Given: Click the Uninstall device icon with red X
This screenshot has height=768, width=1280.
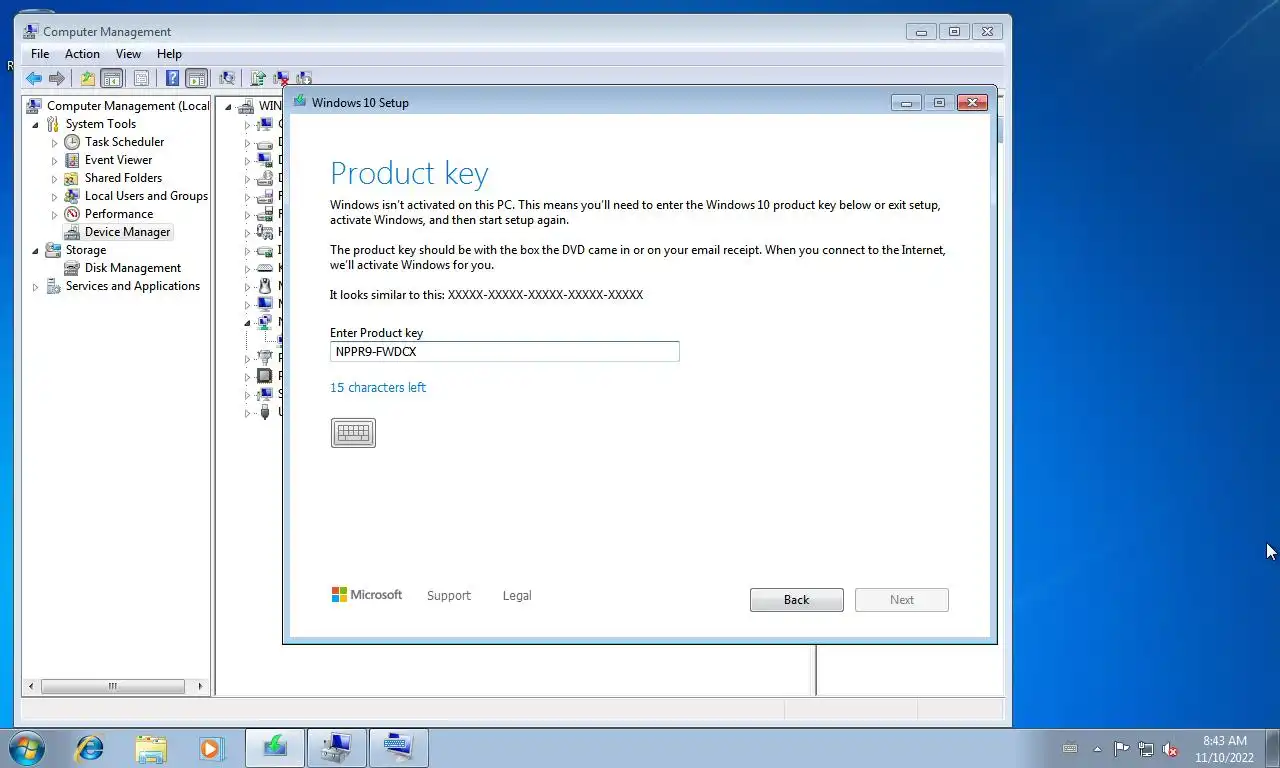Looking at the screenshot, I should point(281,78).
